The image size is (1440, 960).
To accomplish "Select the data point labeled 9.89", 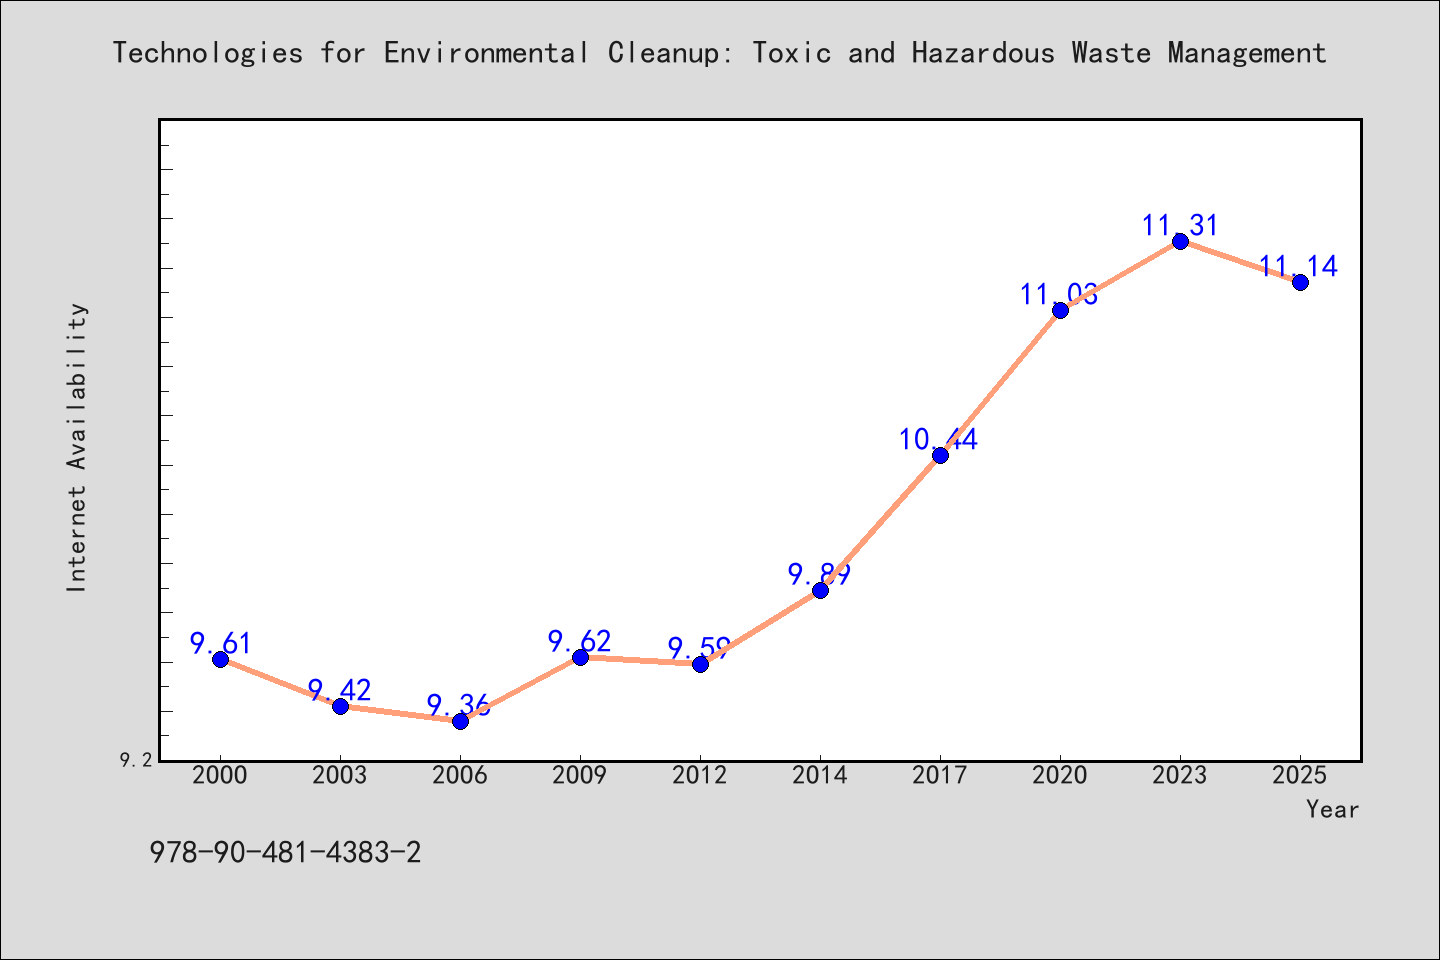I will pyautogui.click(x=820, y=590).
